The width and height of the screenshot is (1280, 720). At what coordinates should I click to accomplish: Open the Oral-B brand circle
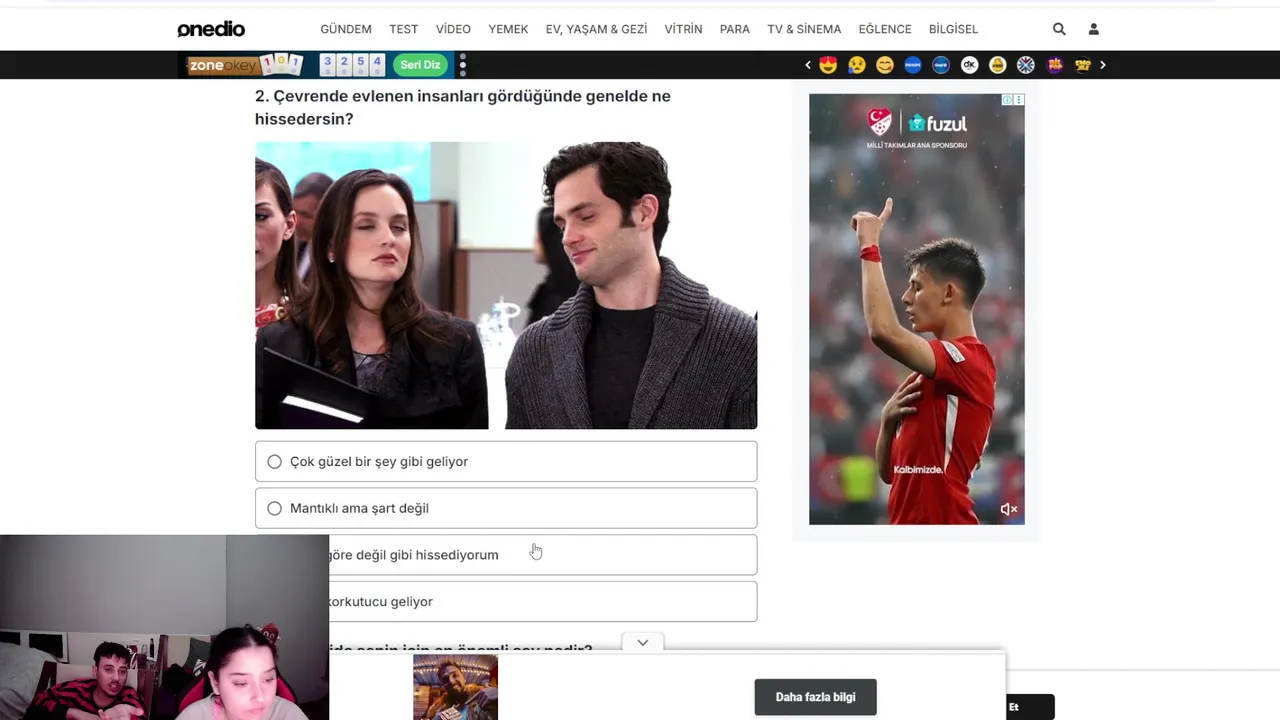(940, 65)
